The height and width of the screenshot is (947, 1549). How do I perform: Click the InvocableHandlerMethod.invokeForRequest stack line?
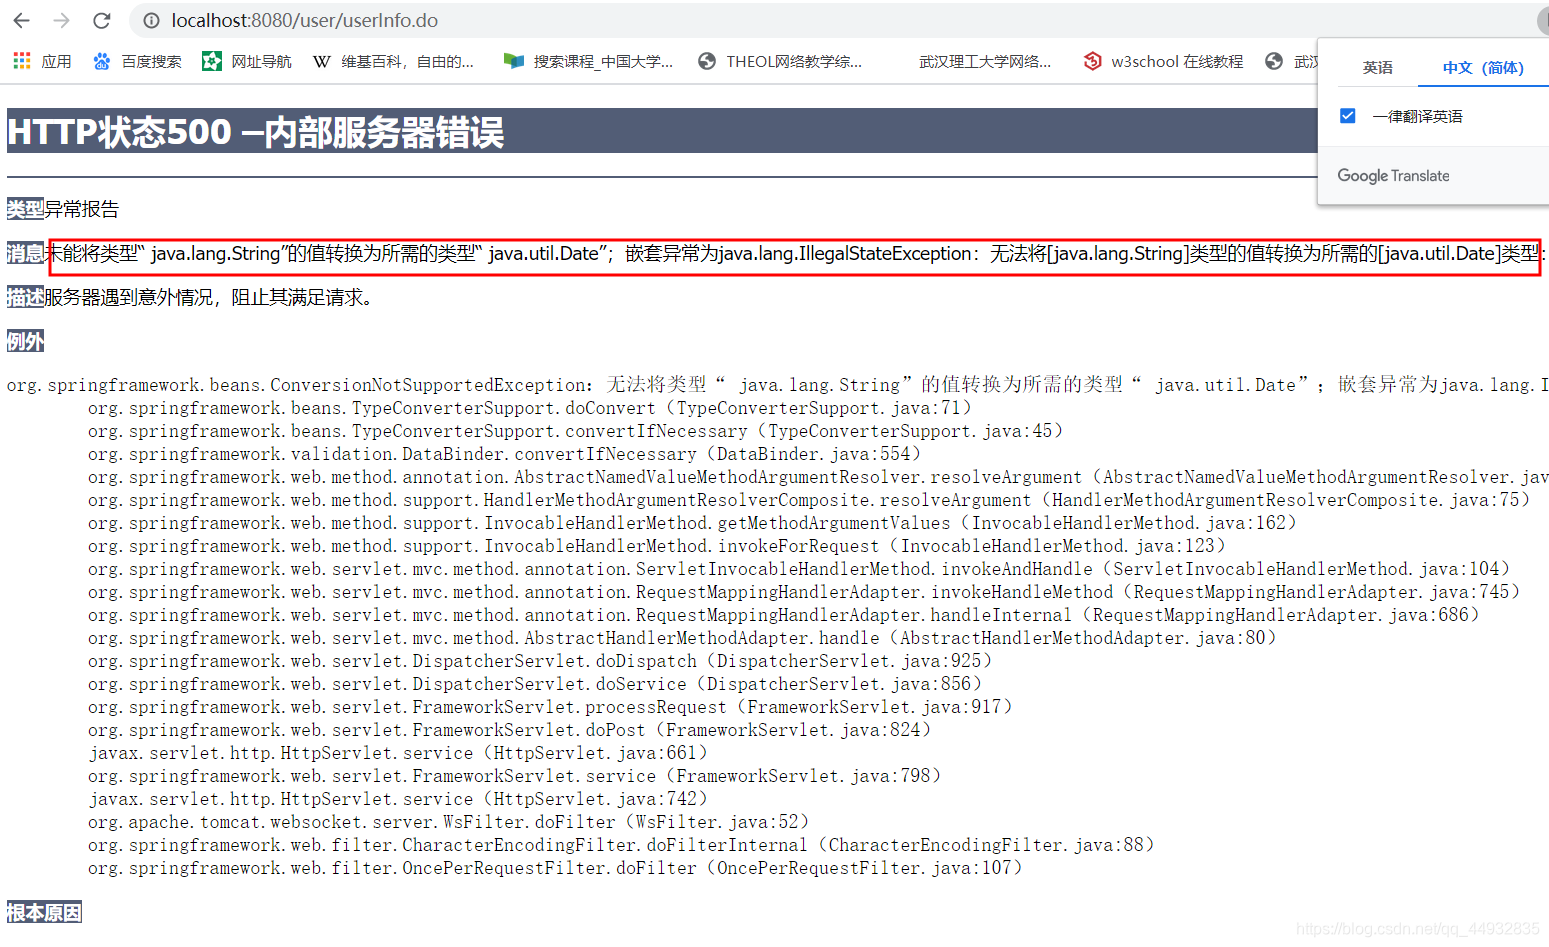pyautogui.click(x=657, y=546)
